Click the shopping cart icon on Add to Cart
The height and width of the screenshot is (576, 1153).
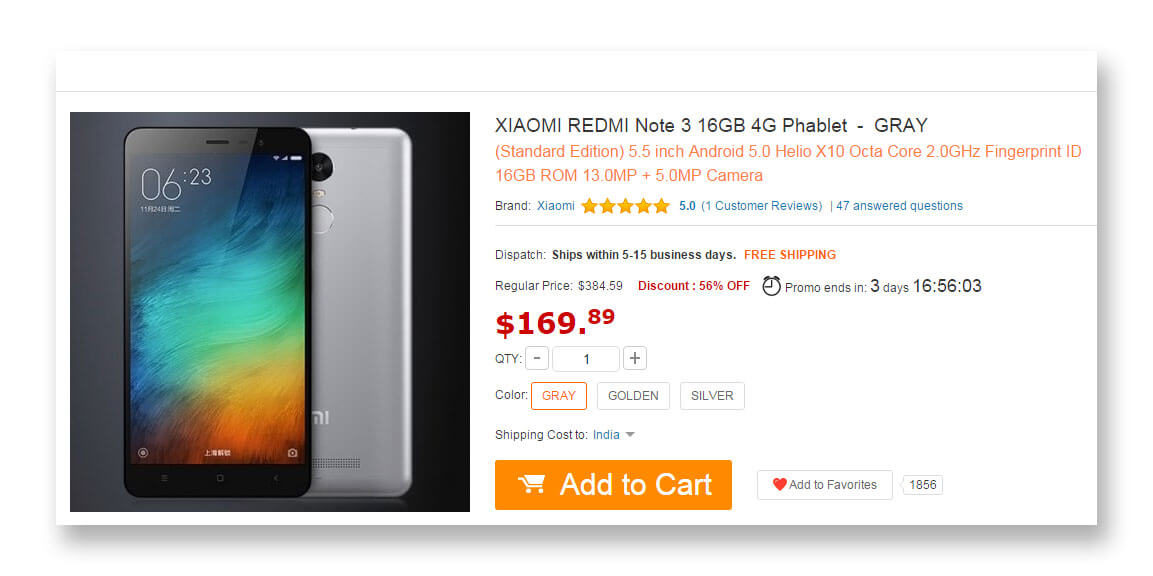click(x=532, y=484)
